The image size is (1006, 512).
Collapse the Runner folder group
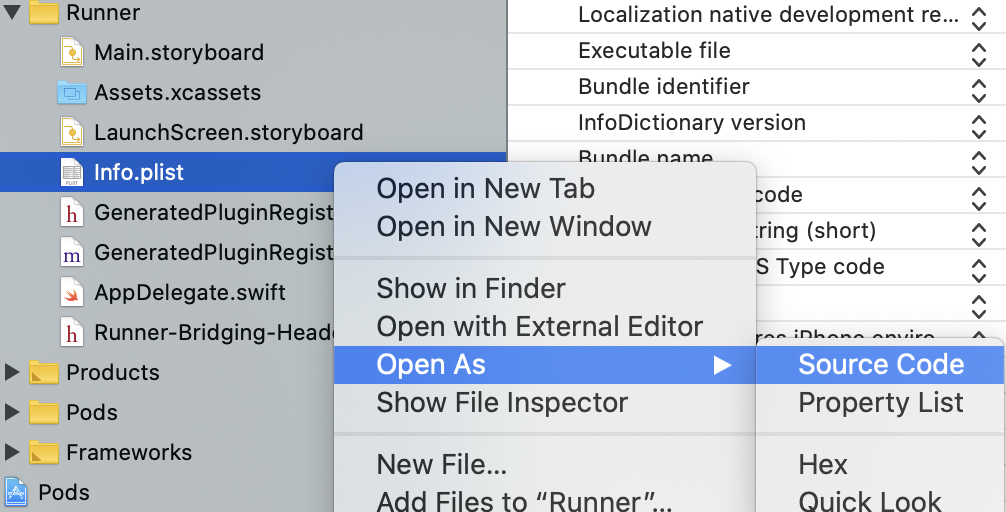[x=12, y=13]
